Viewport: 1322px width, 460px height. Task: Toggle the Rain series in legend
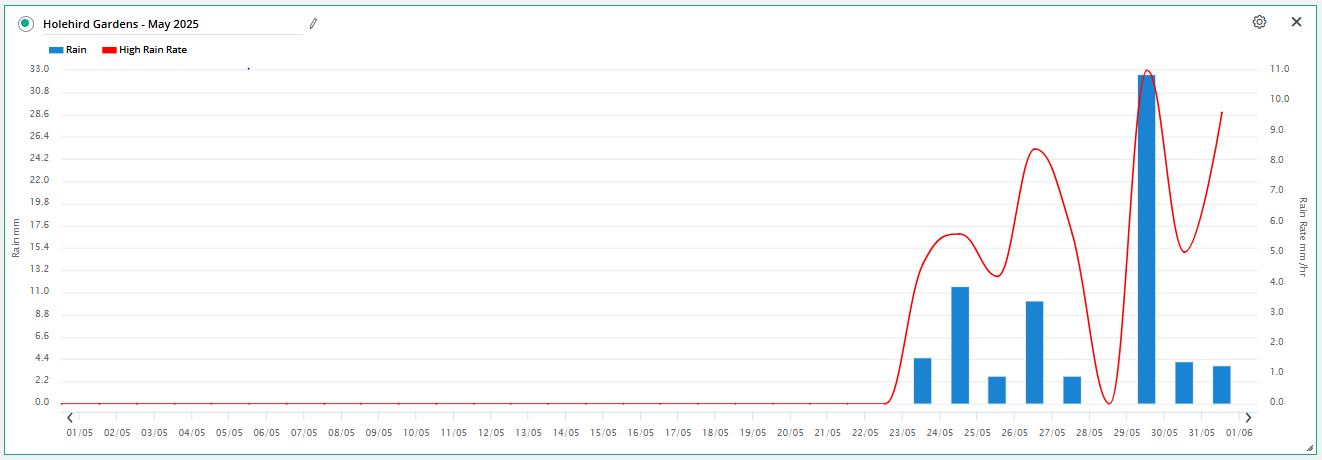point(67,49)
